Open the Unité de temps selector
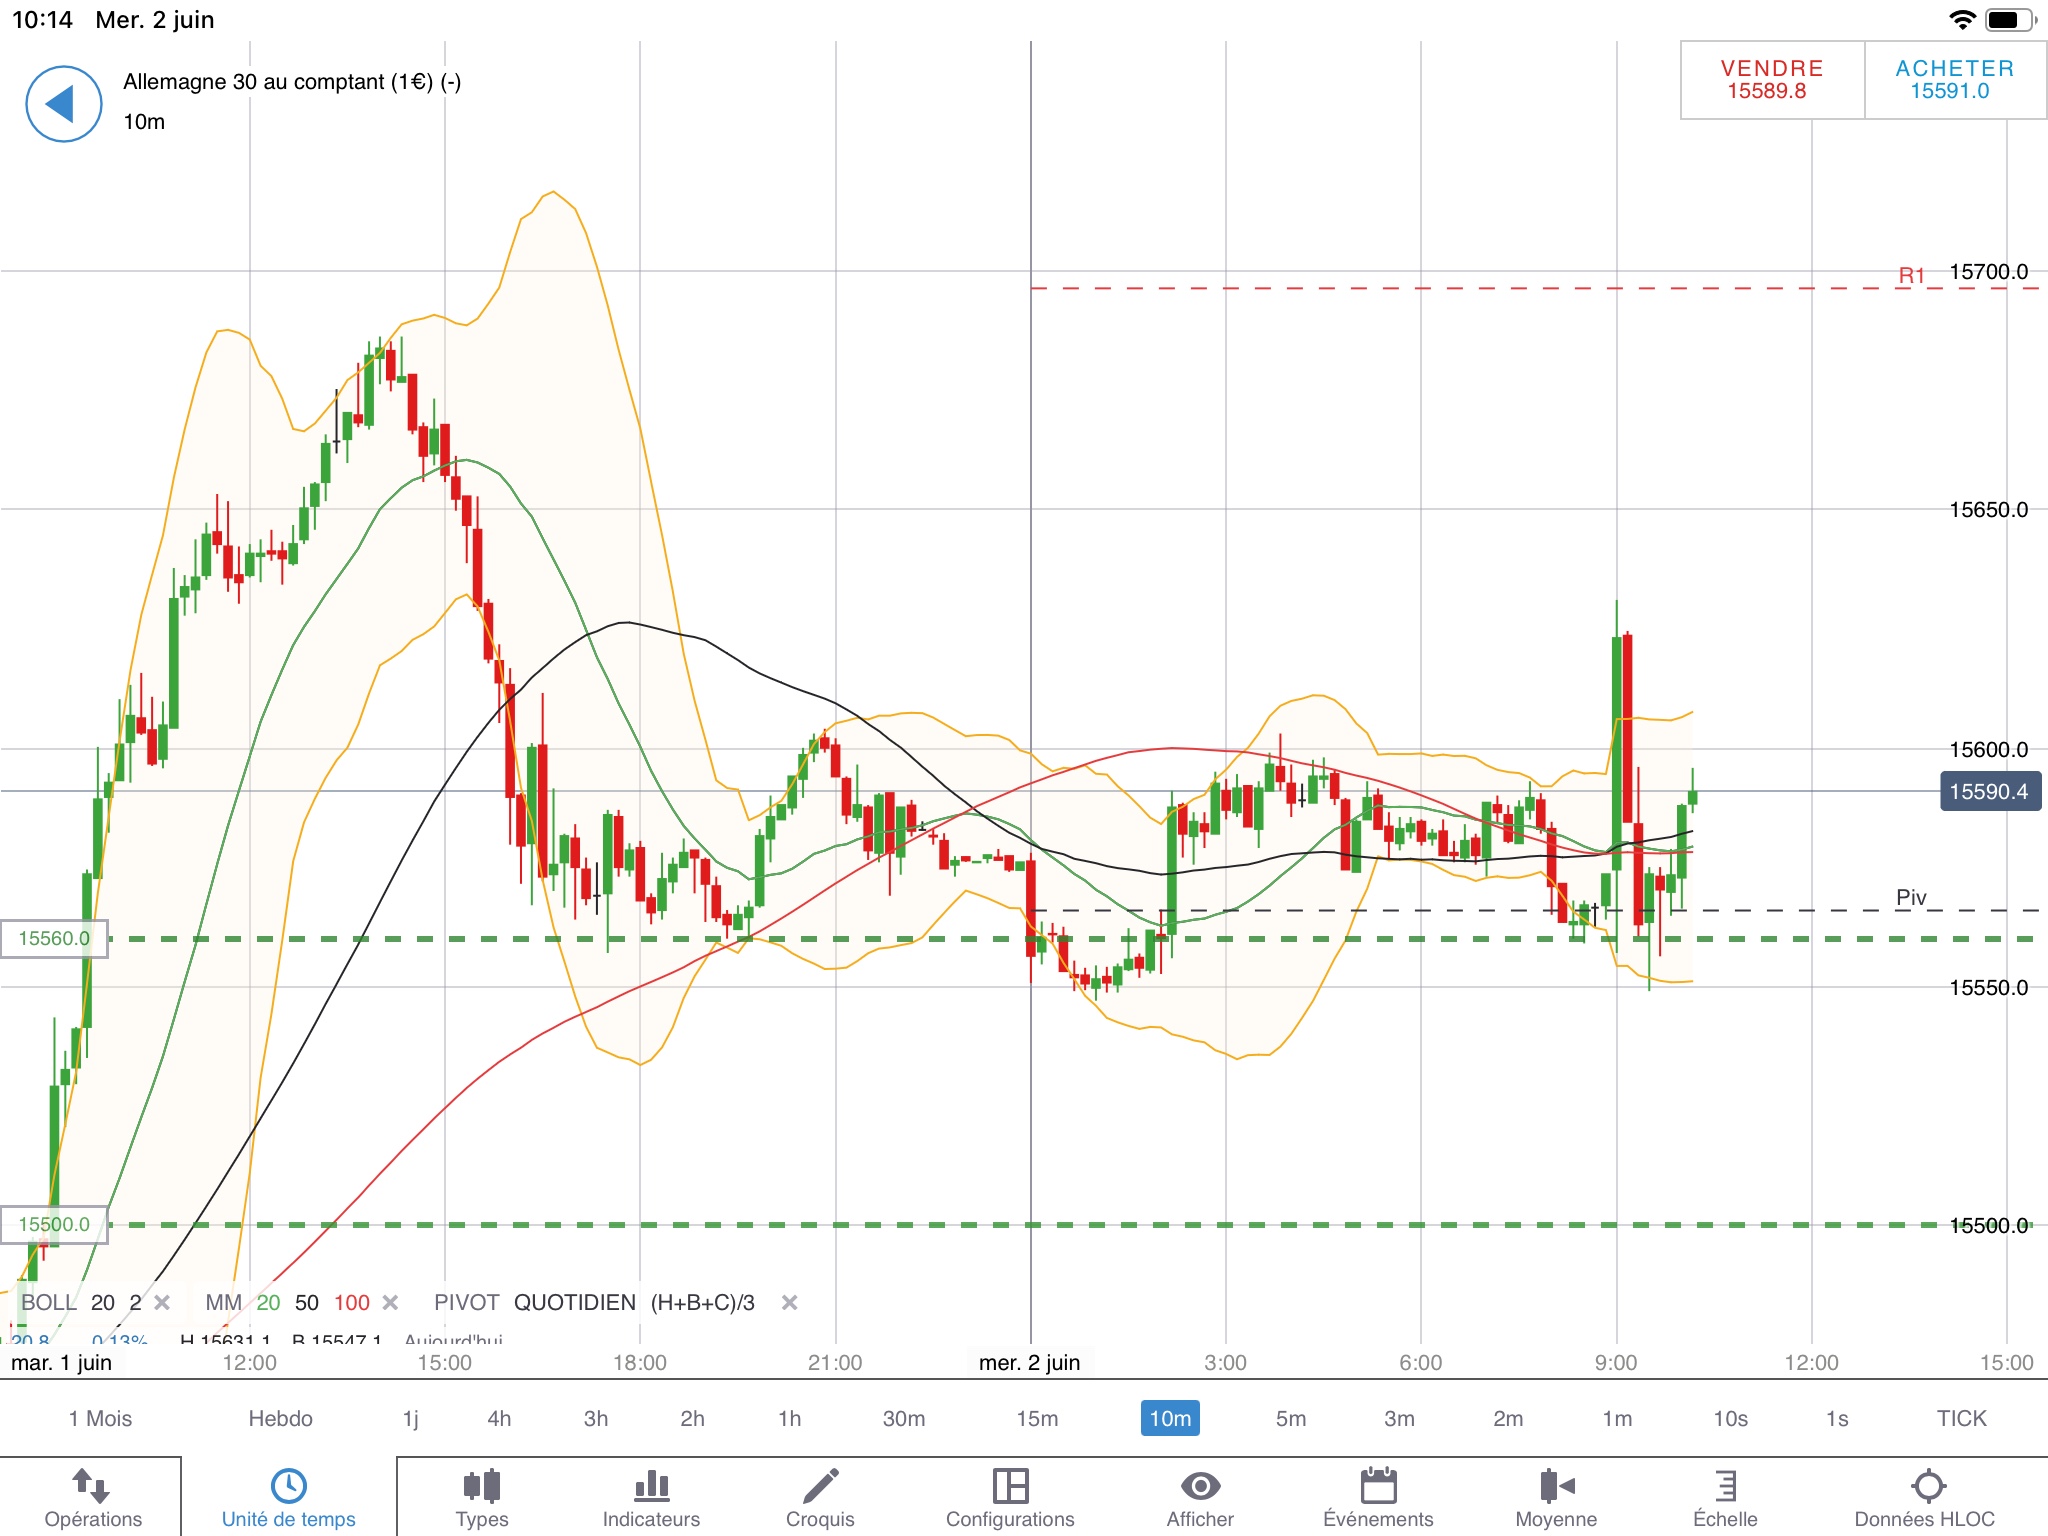The height and width of the screenshot is (1536, 2048). (x=288, y=1497)
